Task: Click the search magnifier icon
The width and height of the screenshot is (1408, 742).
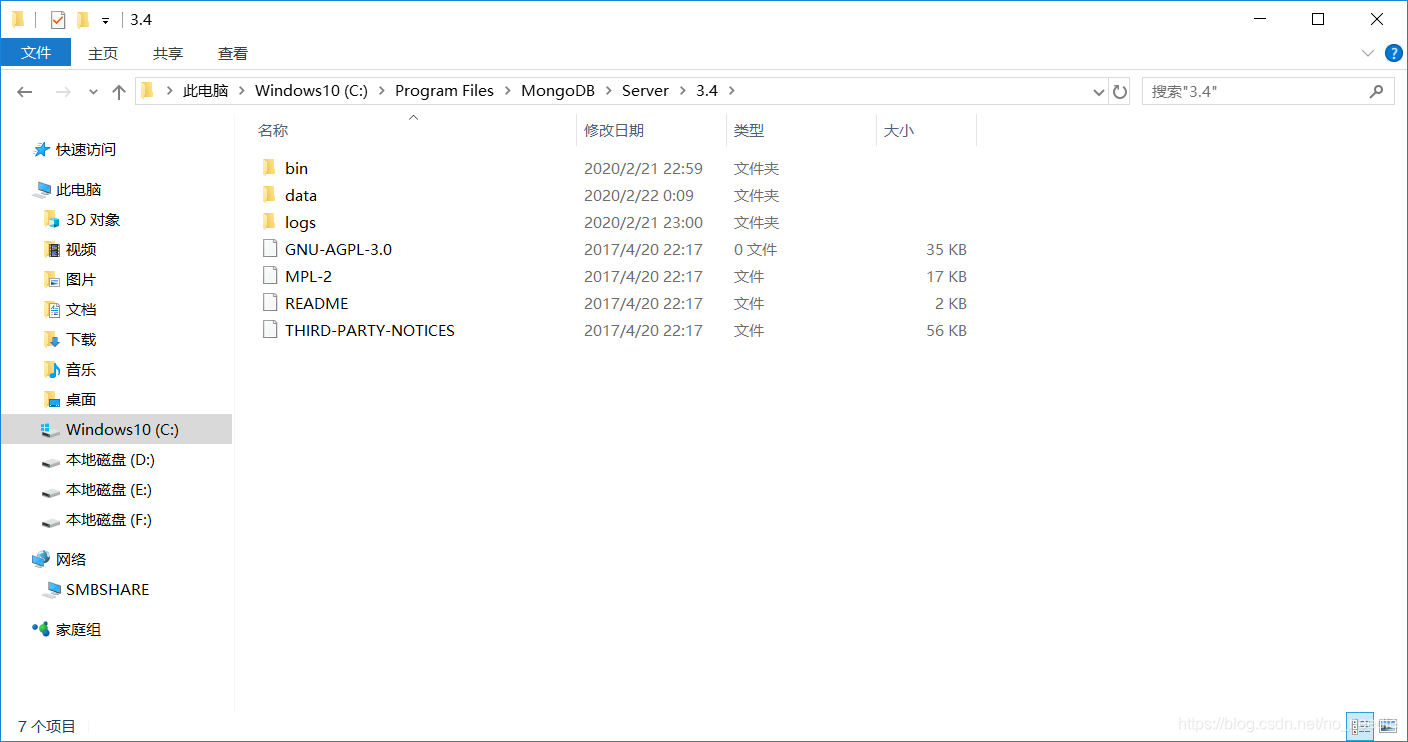Action: 1377,91
